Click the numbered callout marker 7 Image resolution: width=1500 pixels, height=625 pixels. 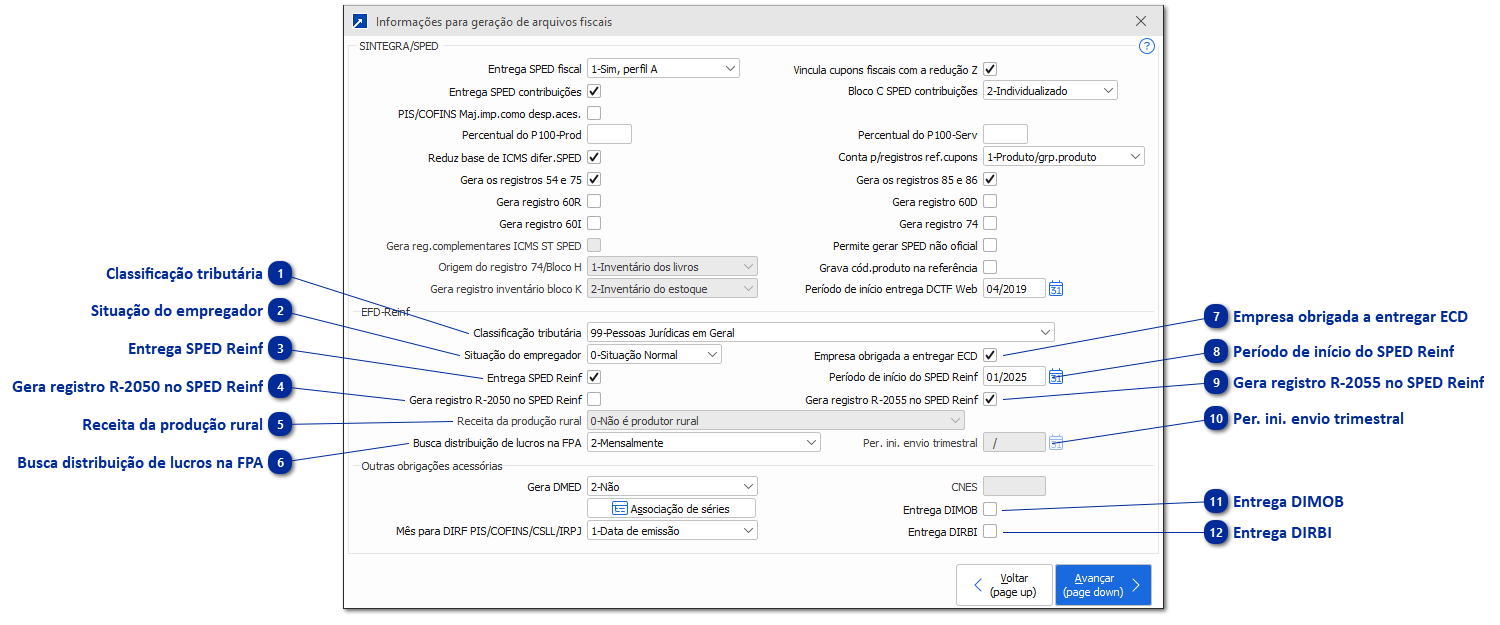(x=1216, y=317)
